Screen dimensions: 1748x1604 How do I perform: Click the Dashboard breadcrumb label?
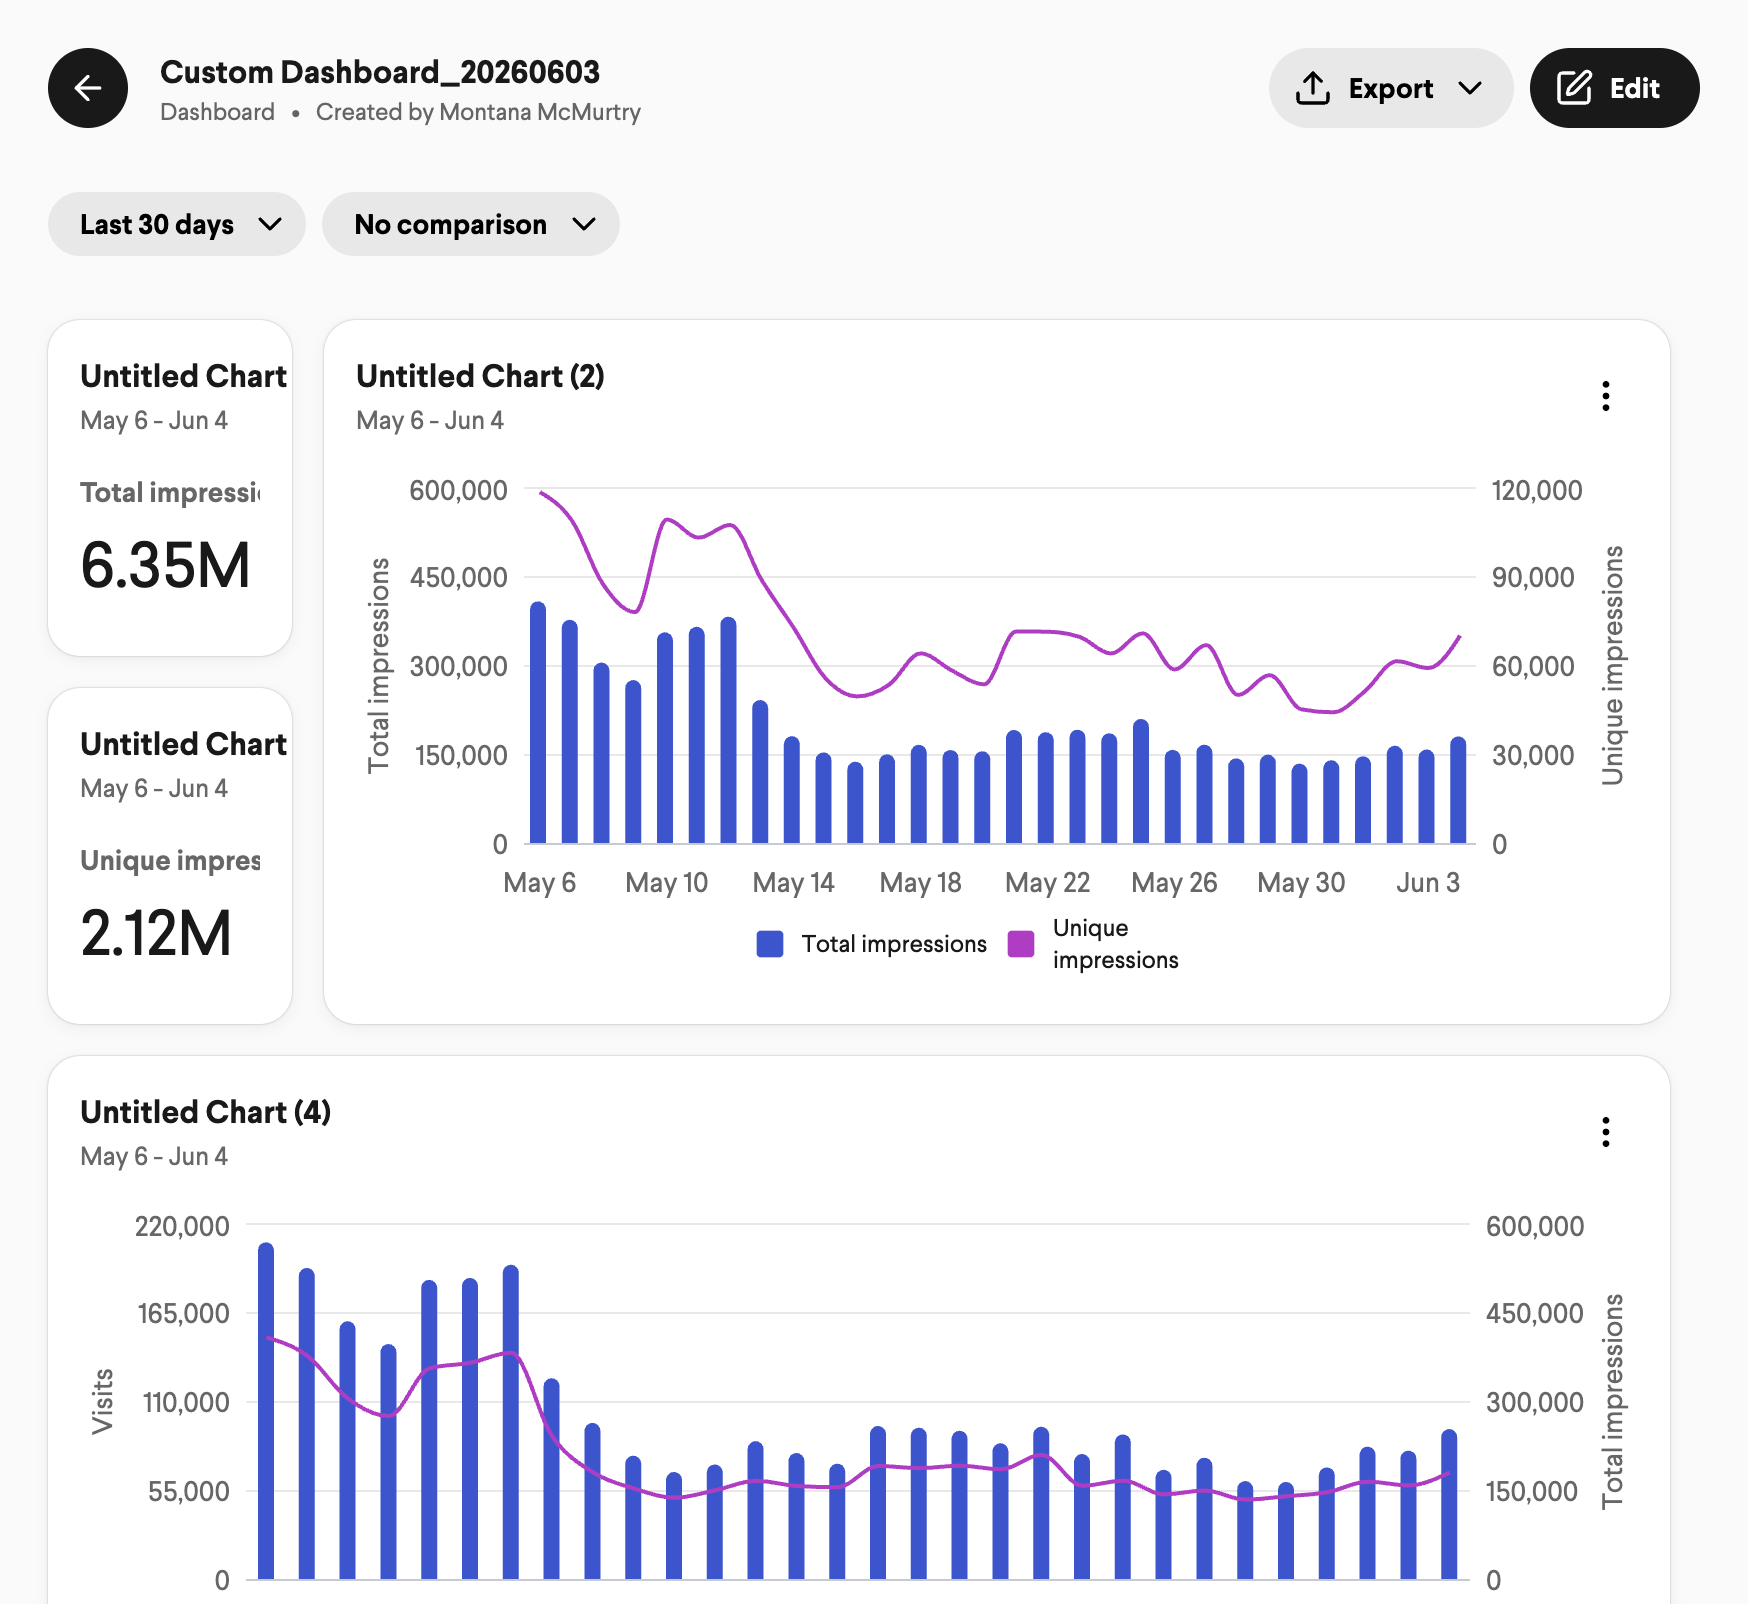coord(217,112)
